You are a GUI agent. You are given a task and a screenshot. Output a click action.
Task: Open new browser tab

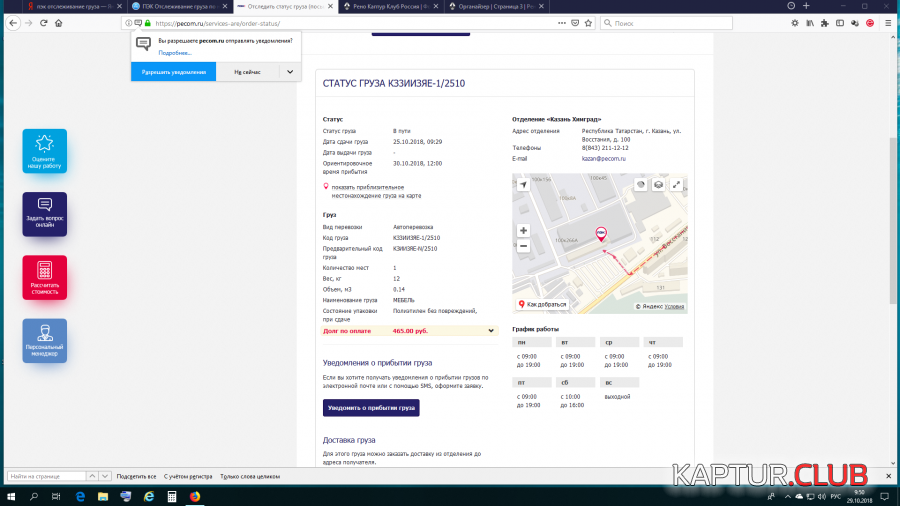806,6
